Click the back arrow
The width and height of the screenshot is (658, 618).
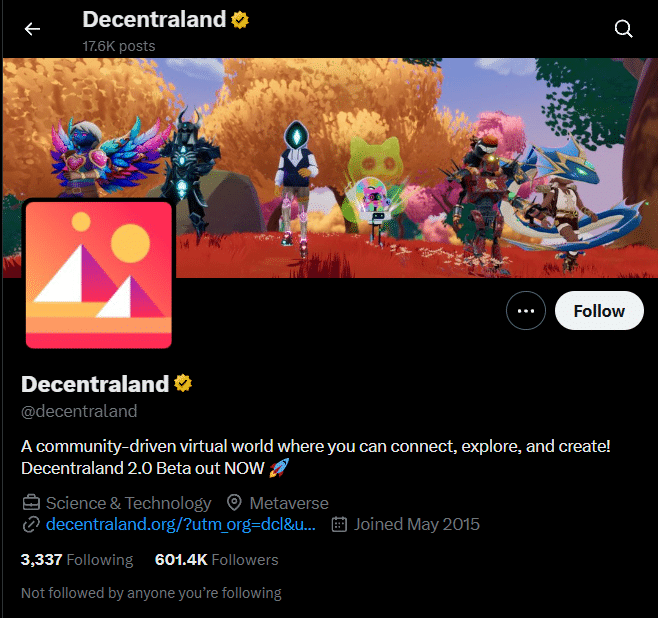pos(32,29)
